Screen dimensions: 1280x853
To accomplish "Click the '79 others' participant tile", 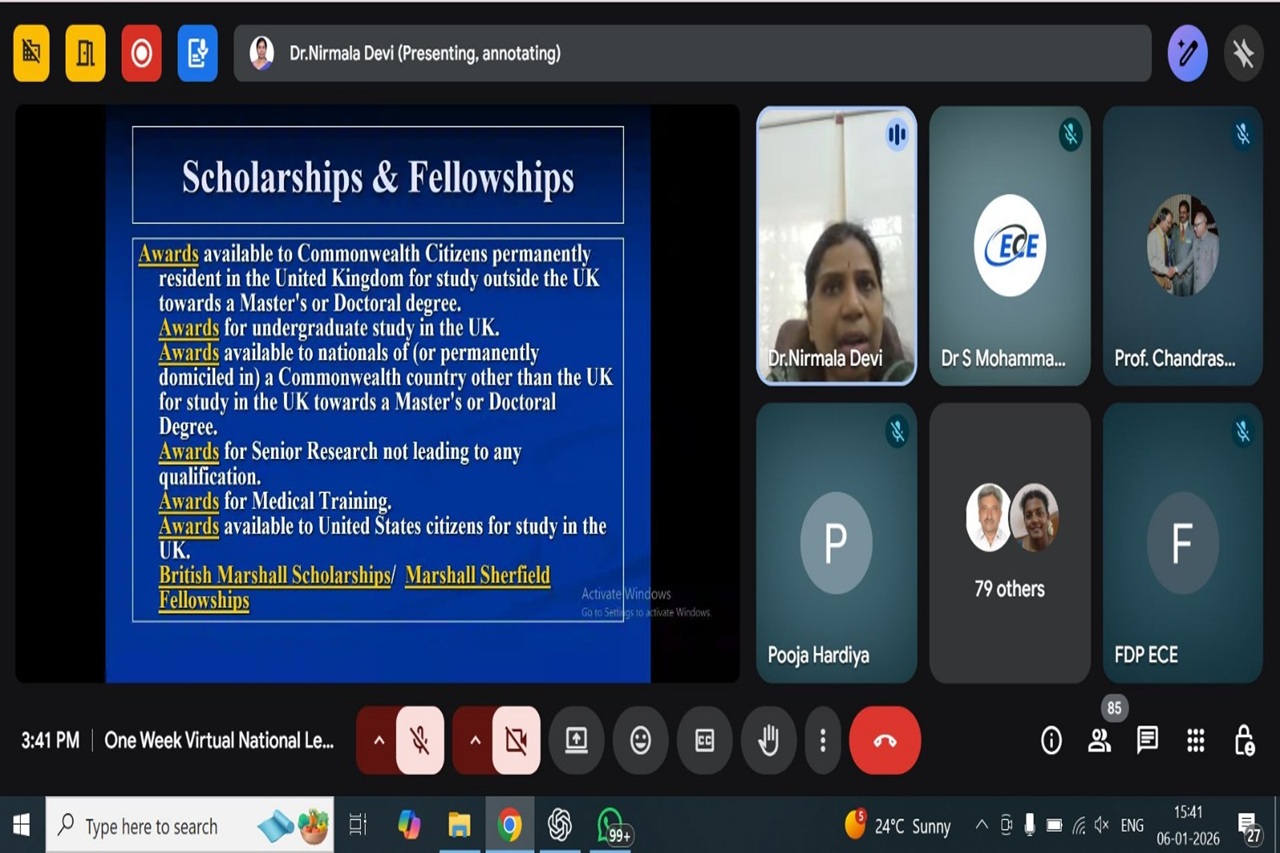I will point(1009,543).
